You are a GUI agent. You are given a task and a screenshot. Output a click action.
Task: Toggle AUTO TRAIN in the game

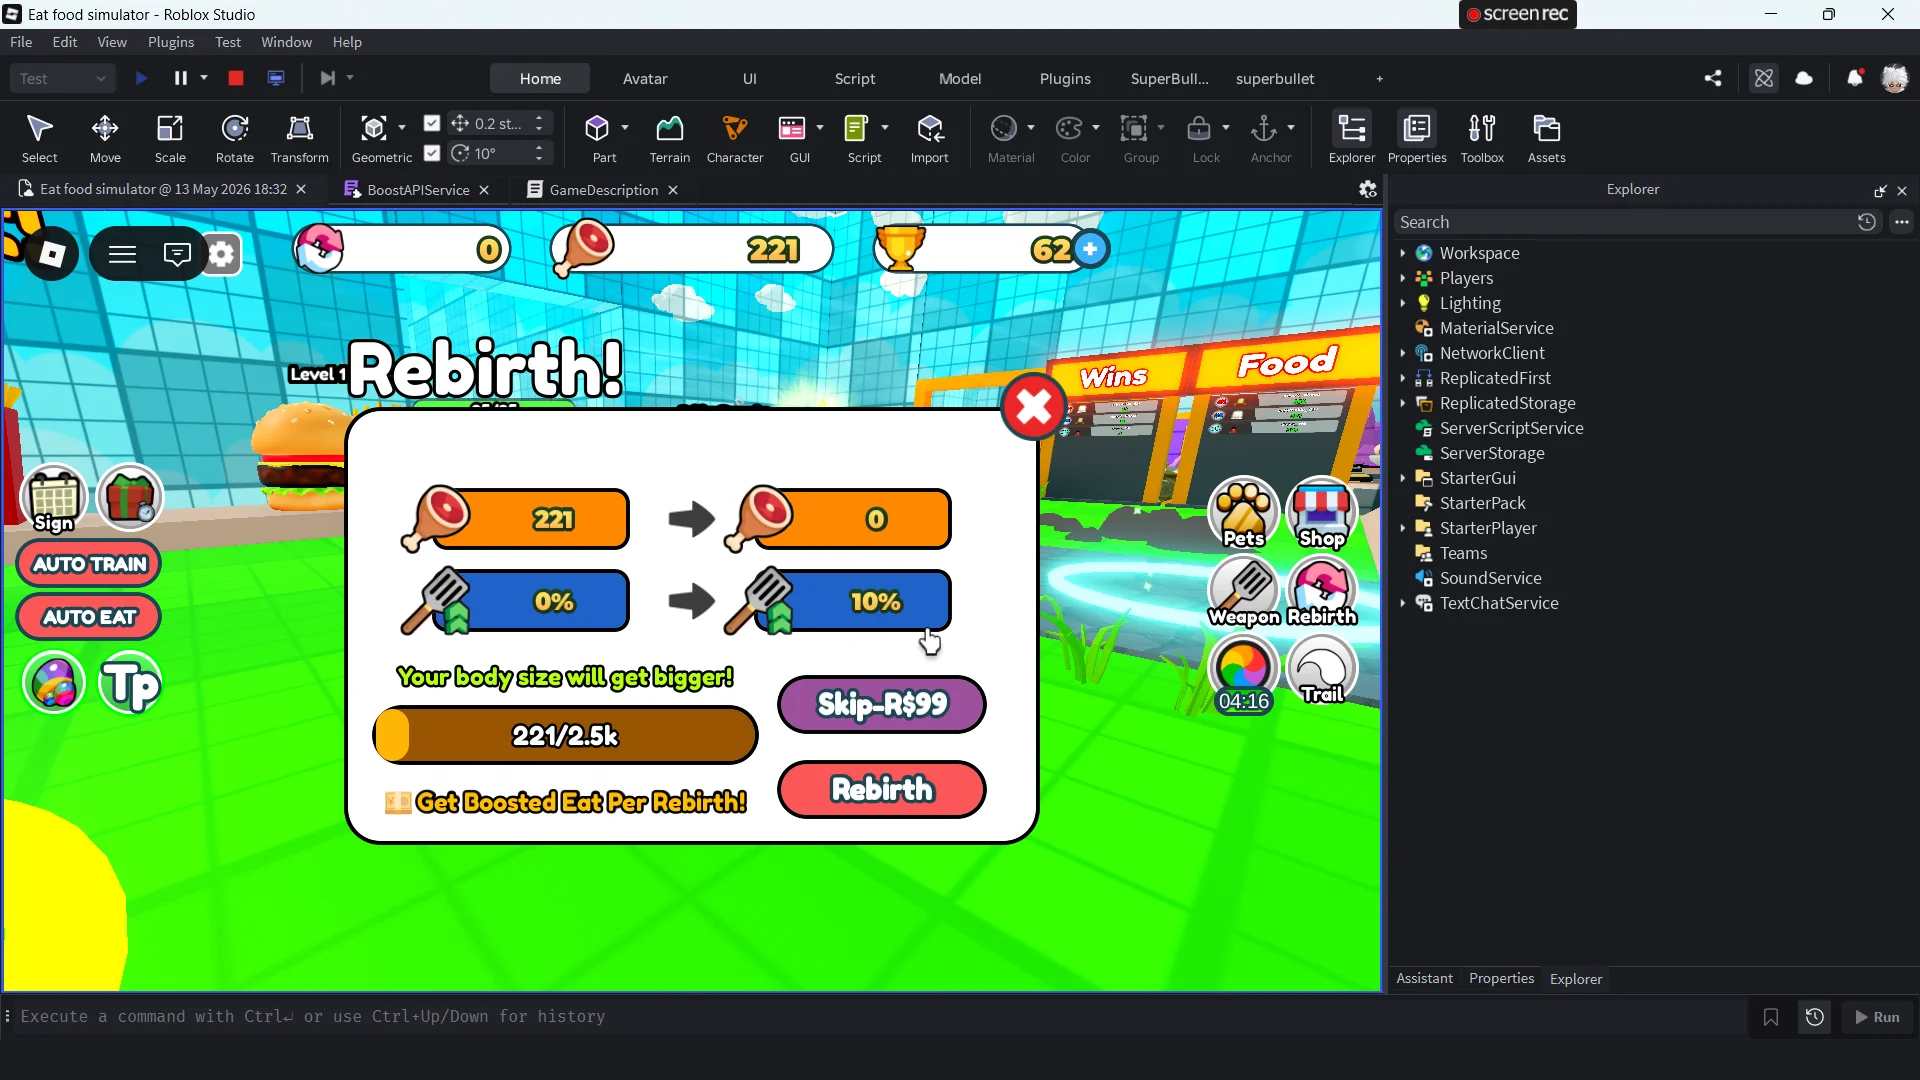[x=89, y=564]
